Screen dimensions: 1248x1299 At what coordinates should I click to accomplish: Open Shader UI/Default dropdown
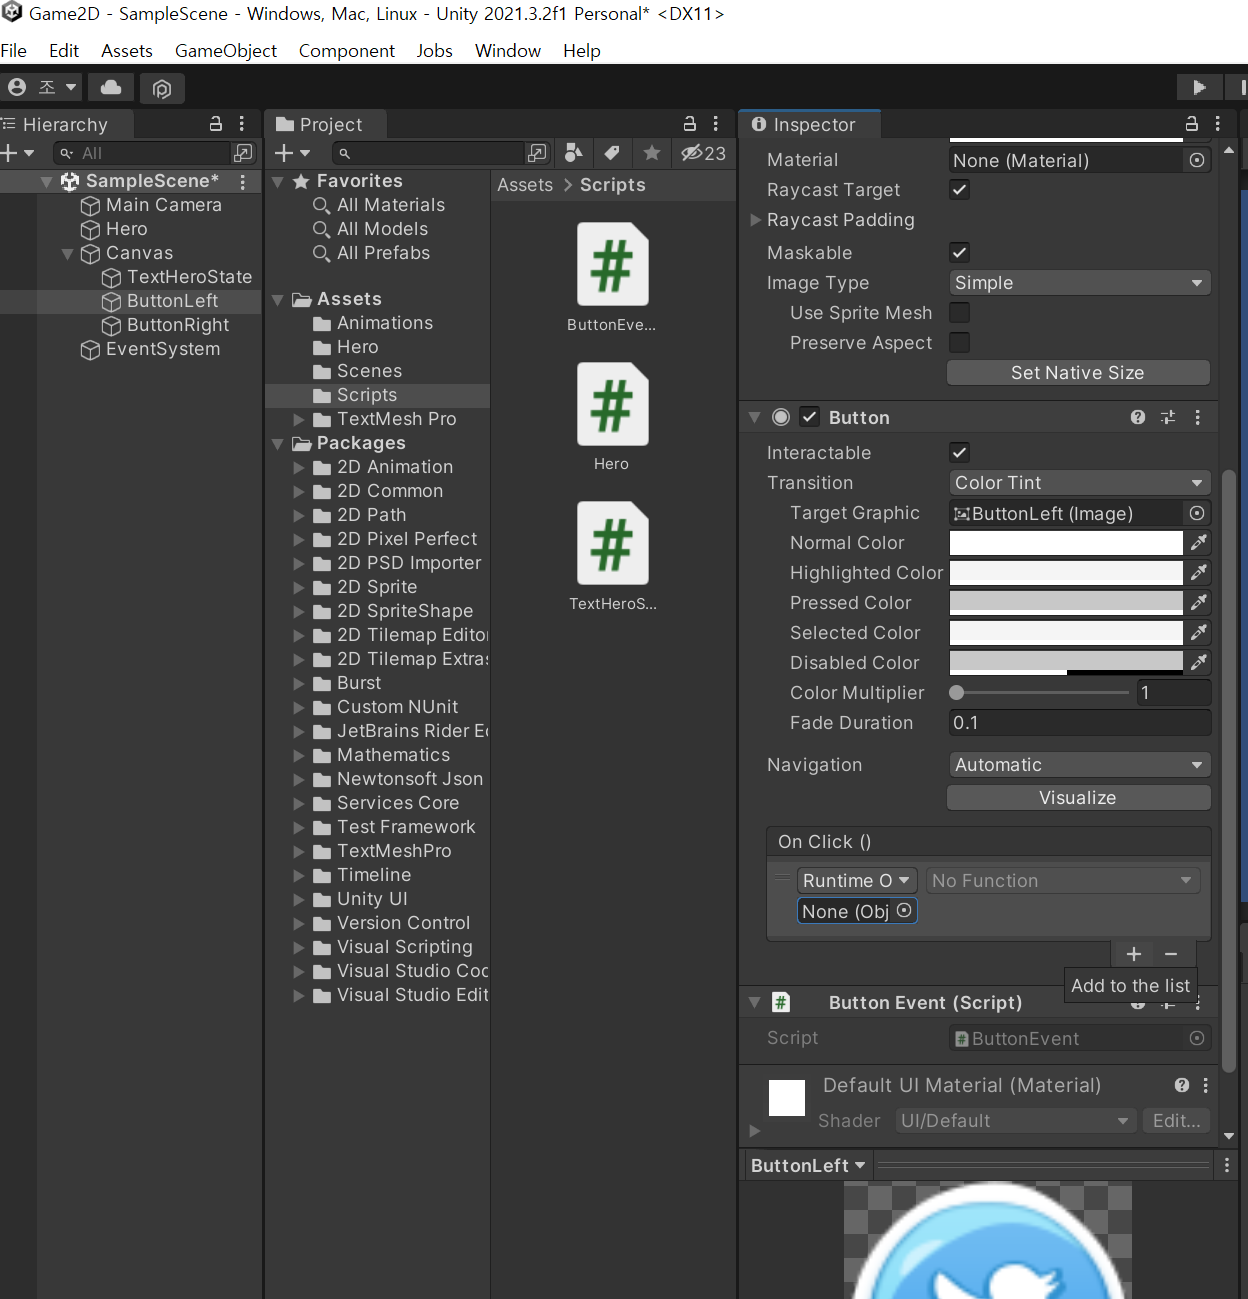1015,1121
